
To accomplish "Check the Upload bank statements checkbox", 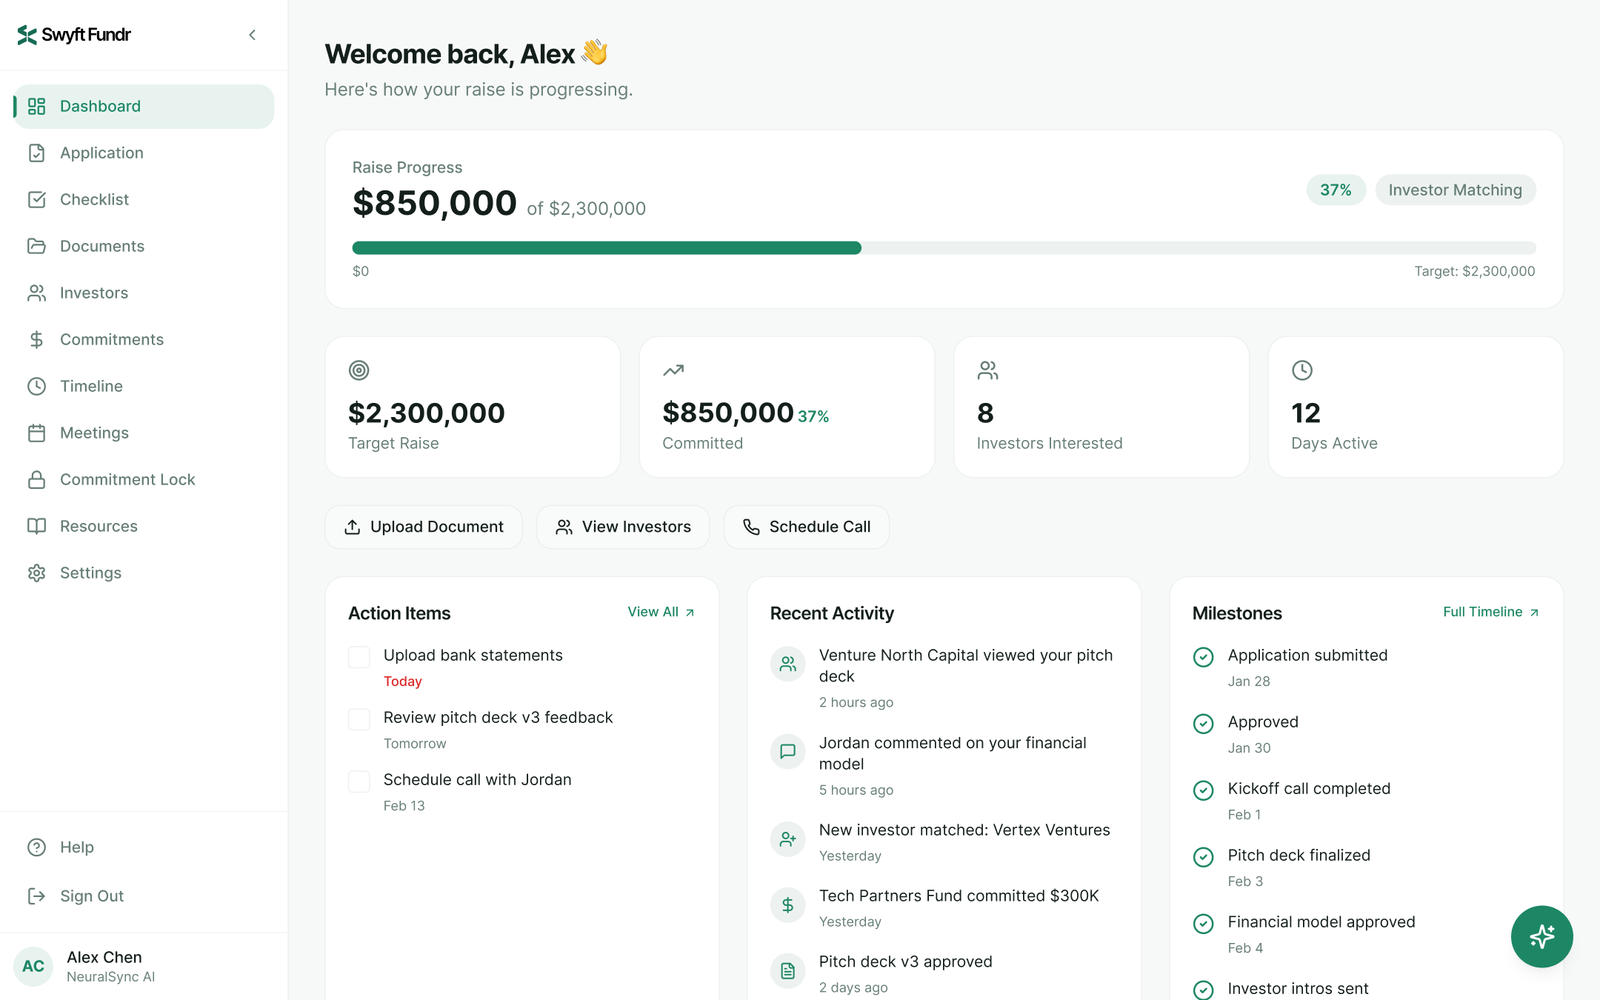I will pos(359,657).
